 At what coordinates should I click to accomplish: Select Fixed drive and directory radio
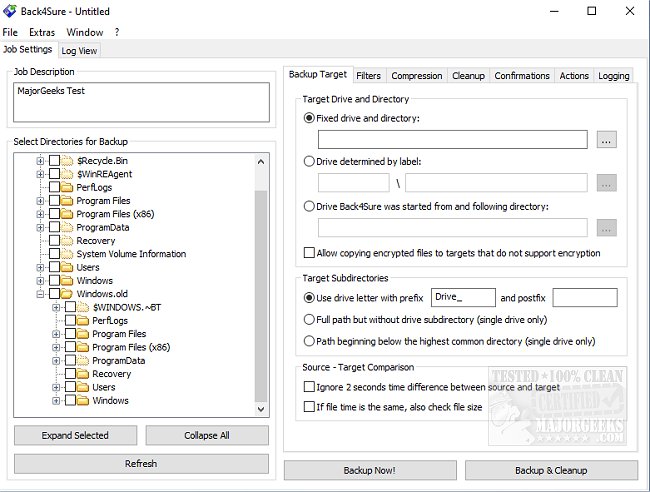pyautogui.click(x=309, y=118)
